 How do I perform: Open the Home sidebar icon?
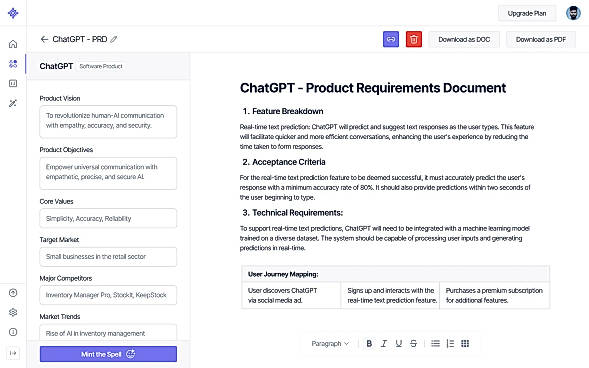tap(13, 44)
